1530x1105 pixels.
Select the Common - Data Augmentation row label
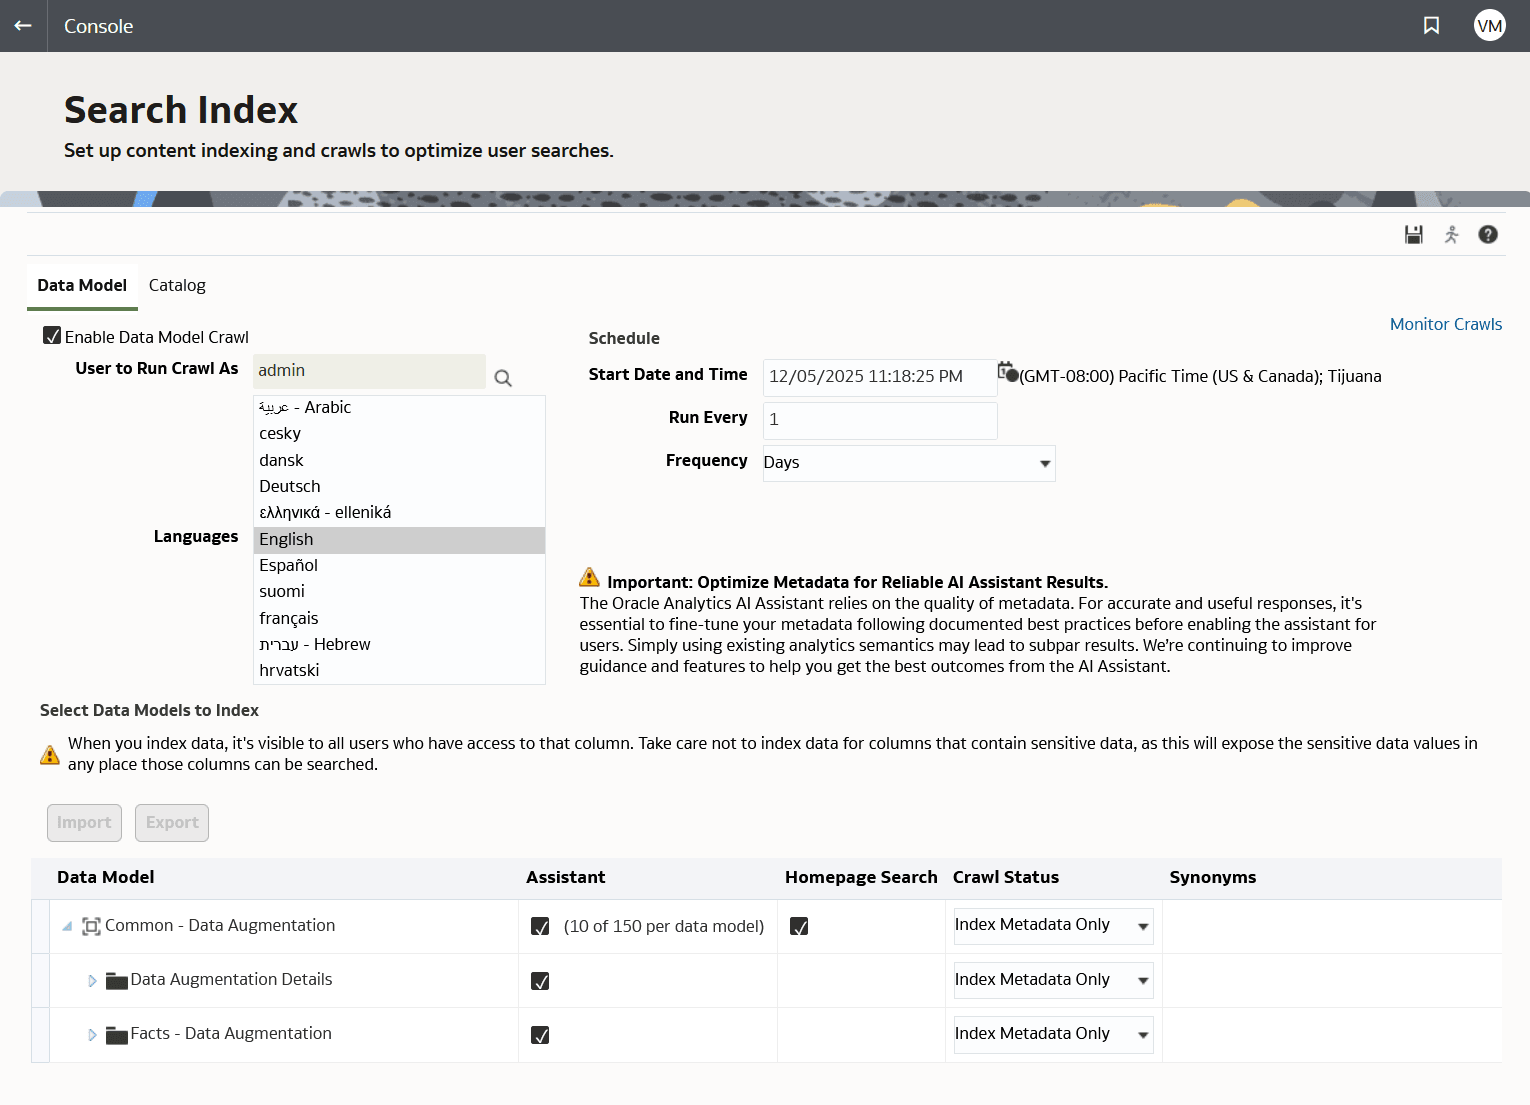click(x=220, y=926)
